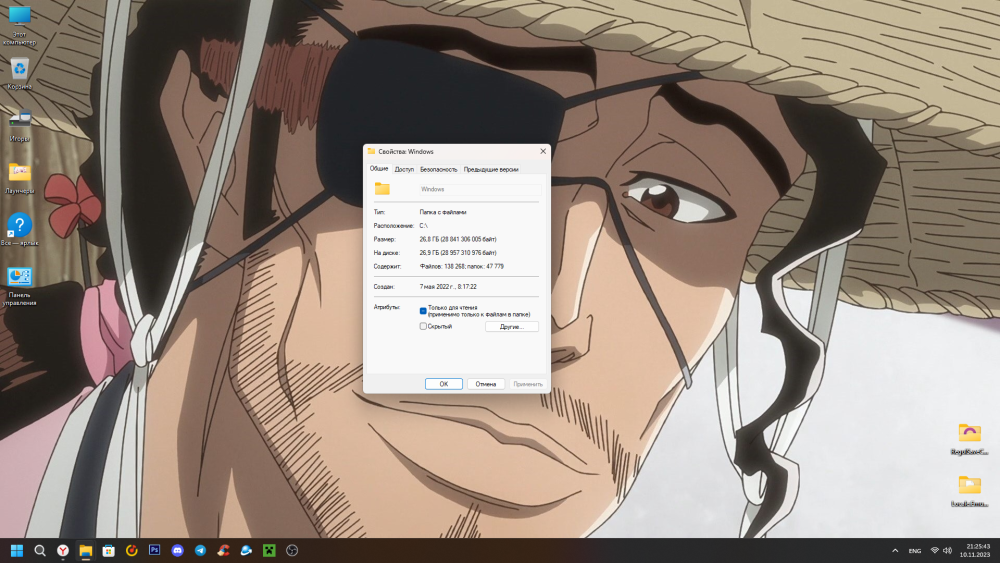Show hidden tray icons chevron
This screenshot has width=1000, height=563.
(x=895, y=550)
